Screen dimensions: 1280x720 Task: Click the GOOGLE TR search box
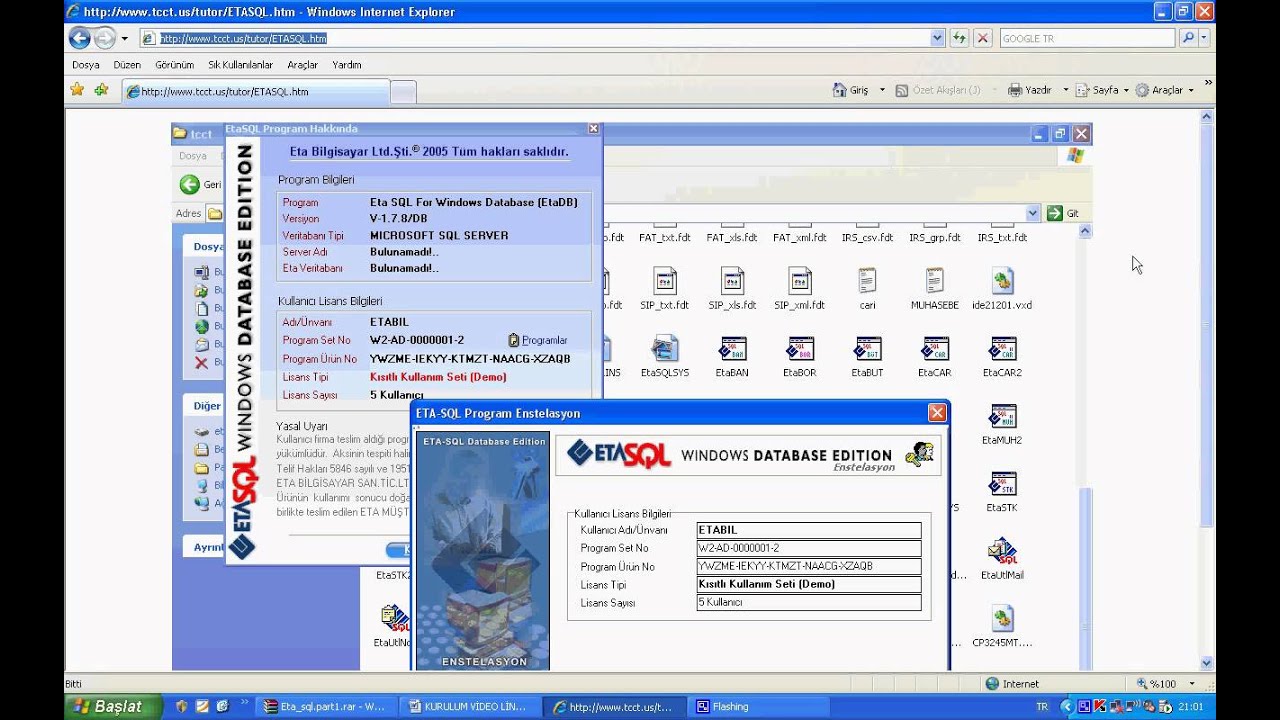[x=1086, y=38]
